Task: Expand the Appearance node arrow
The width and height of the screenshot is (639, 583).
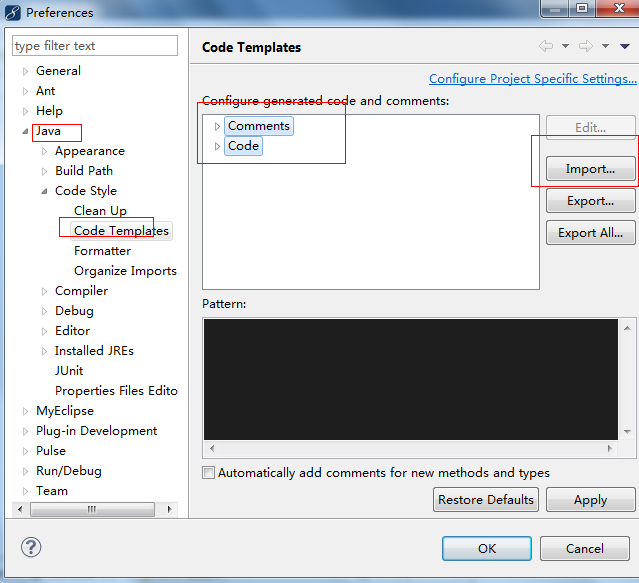Action: (44, 152)
